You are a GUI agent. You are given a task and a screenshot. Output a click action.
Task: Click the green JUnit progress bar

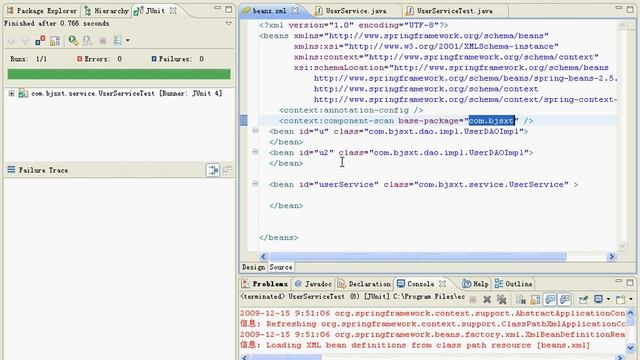119,74
